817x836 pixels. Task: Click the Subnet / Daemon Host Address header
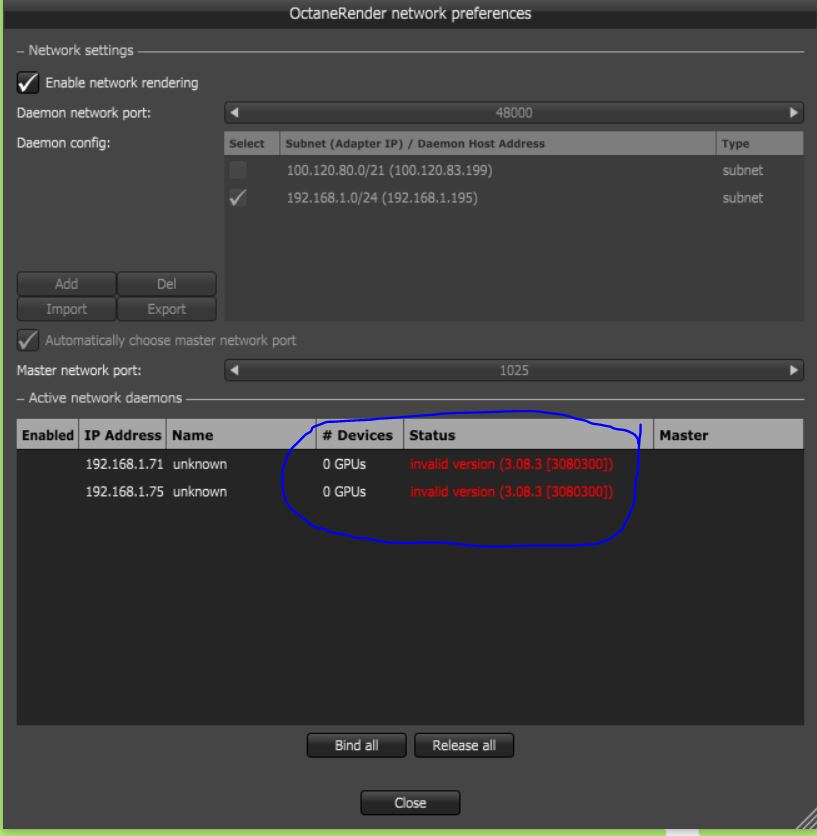coord(498,143)
